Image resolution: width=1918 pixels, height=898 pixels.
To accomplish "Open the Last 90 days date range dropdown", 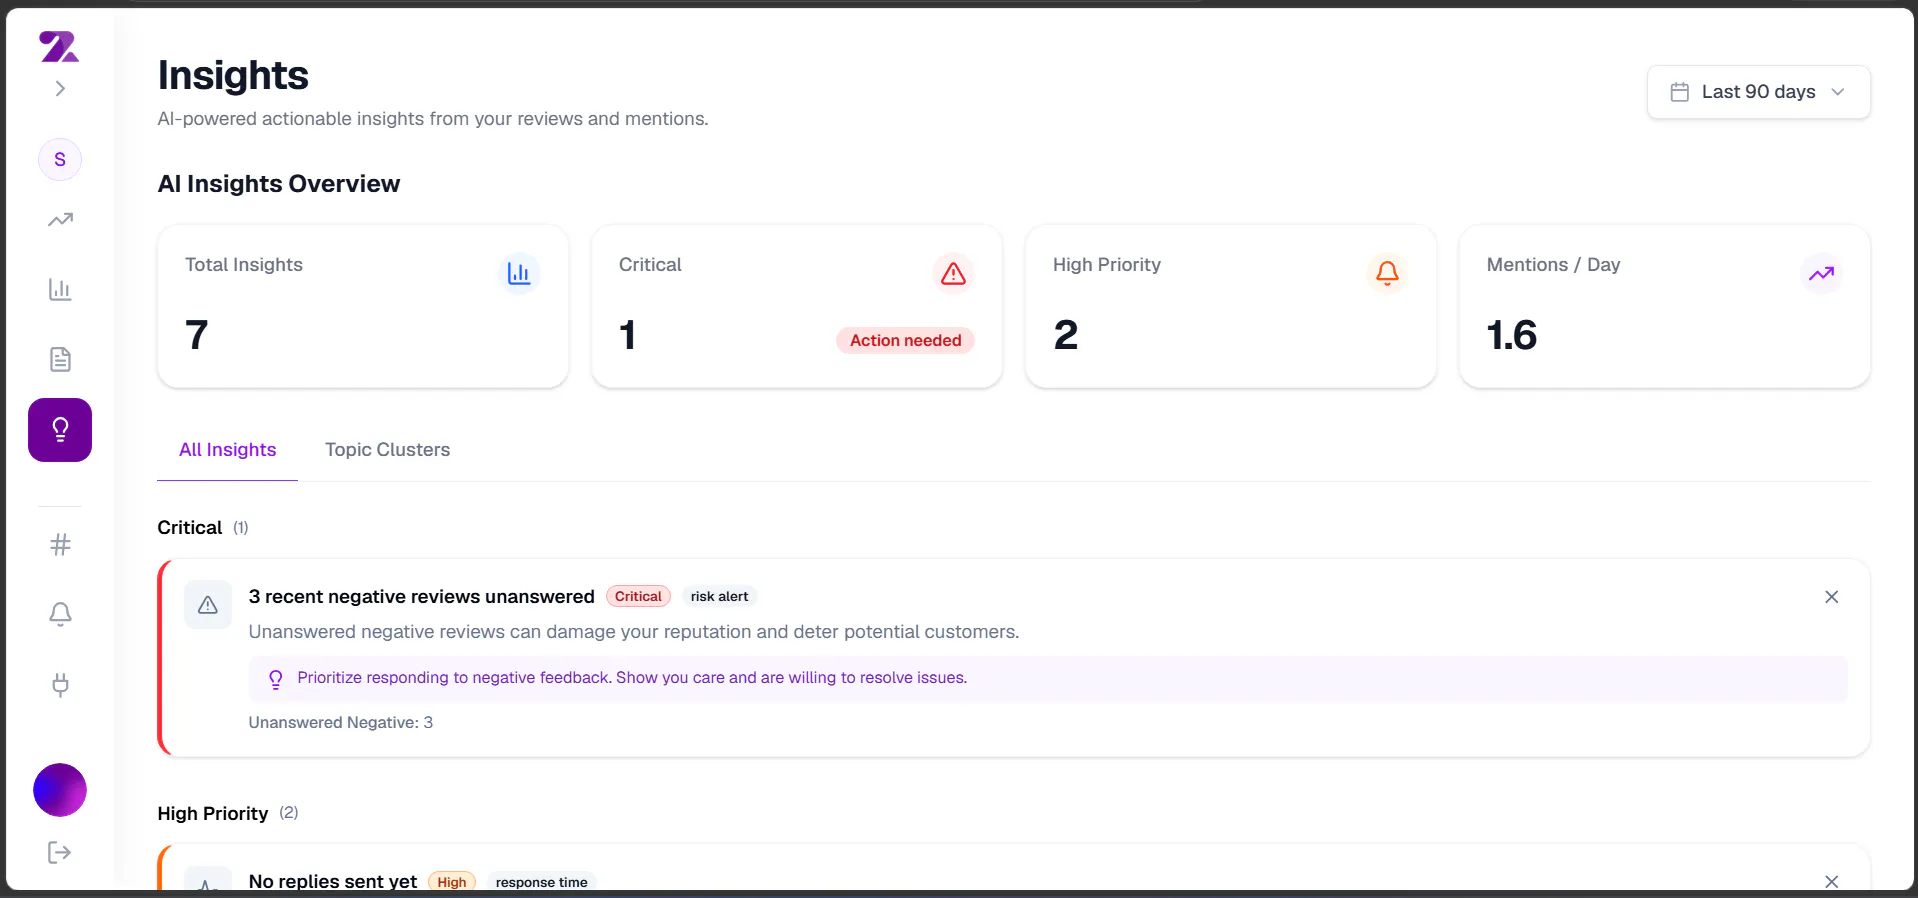I will point(1758,92).
